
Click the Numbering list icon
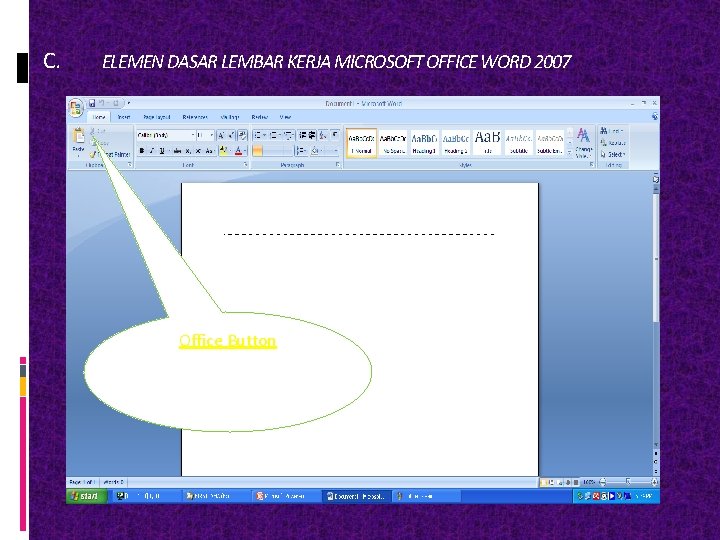(273, 135)
